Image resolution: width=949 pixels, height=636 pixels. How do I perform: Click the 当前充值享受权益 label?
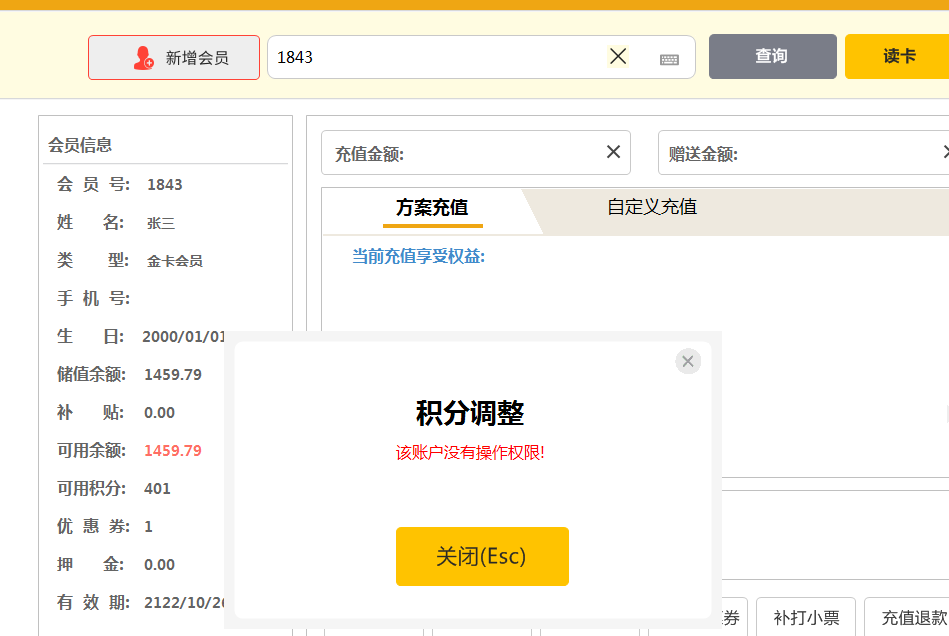pyautogui.click(x=418, y=257)
